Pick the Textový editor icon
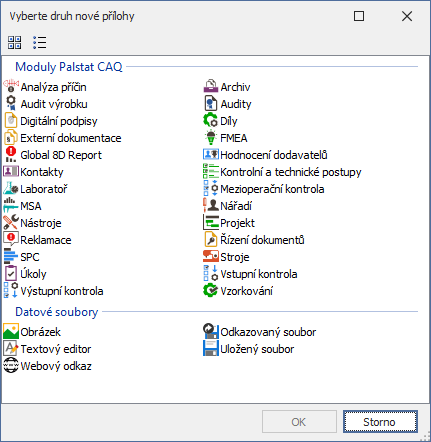 (11, 349)
